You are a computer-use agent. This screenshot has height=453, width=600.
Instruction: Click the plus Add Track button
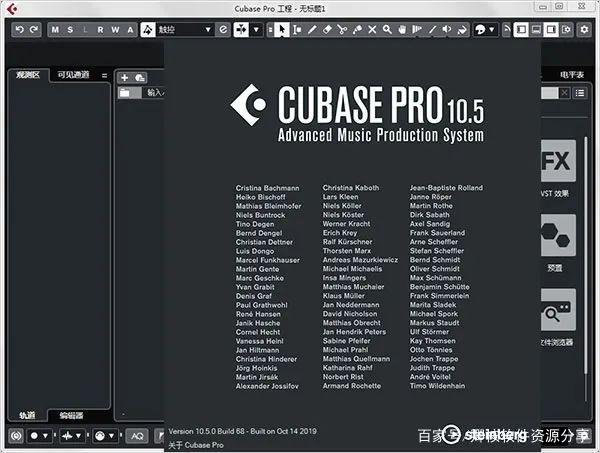124,78
